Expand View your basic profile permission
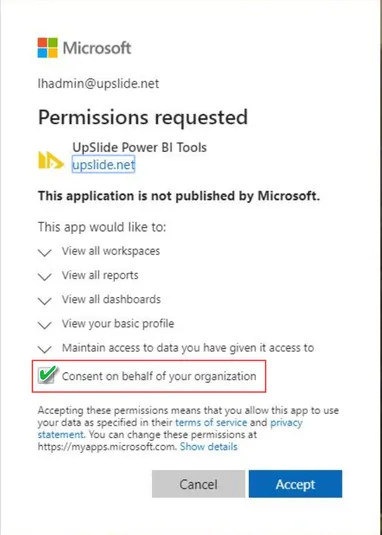Screen dimensions: 382x535 [x=45, y=326]
